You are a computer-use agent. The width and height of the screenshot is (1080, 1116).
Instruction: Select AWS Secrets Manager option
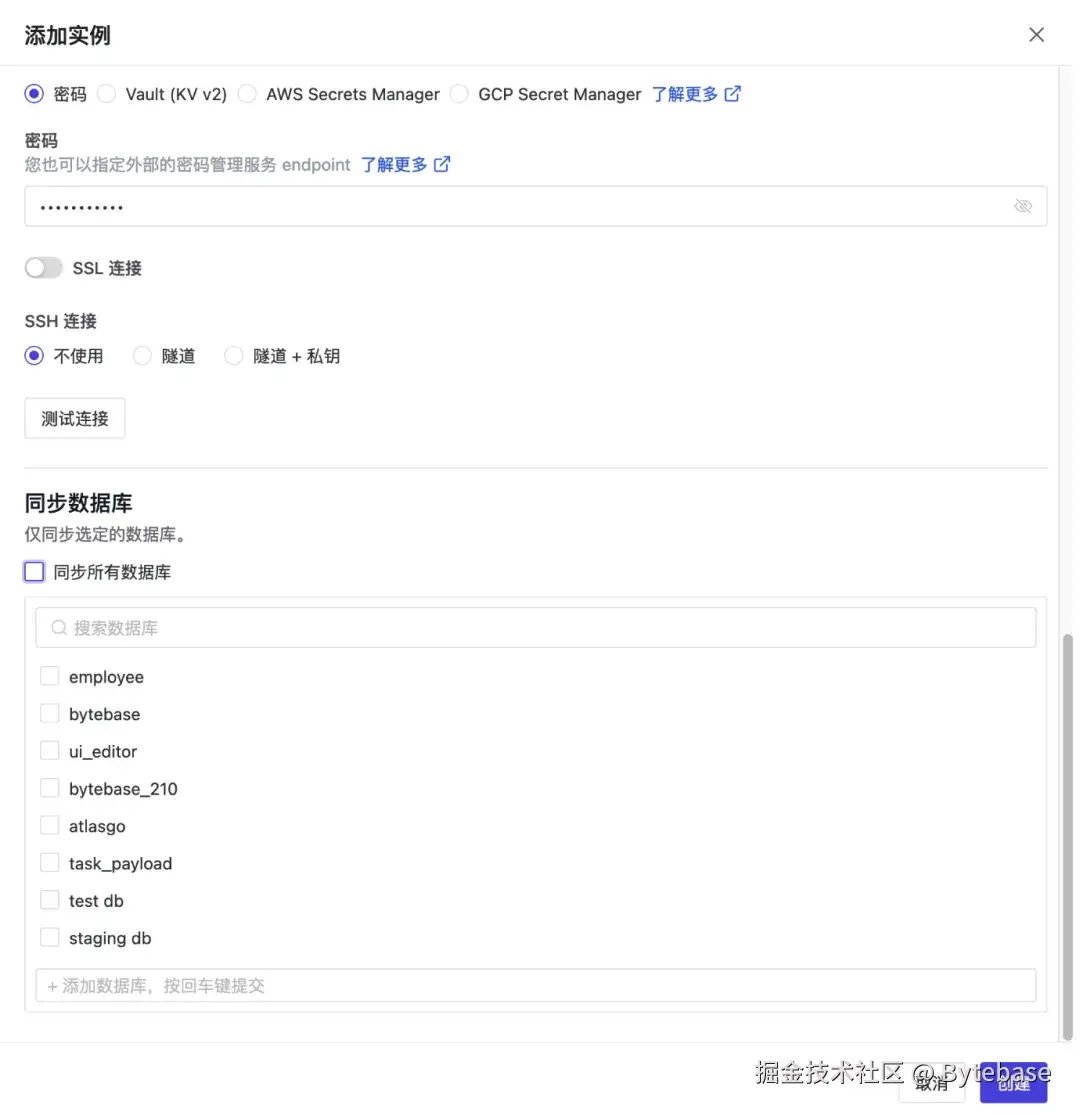tap(247, 94)
